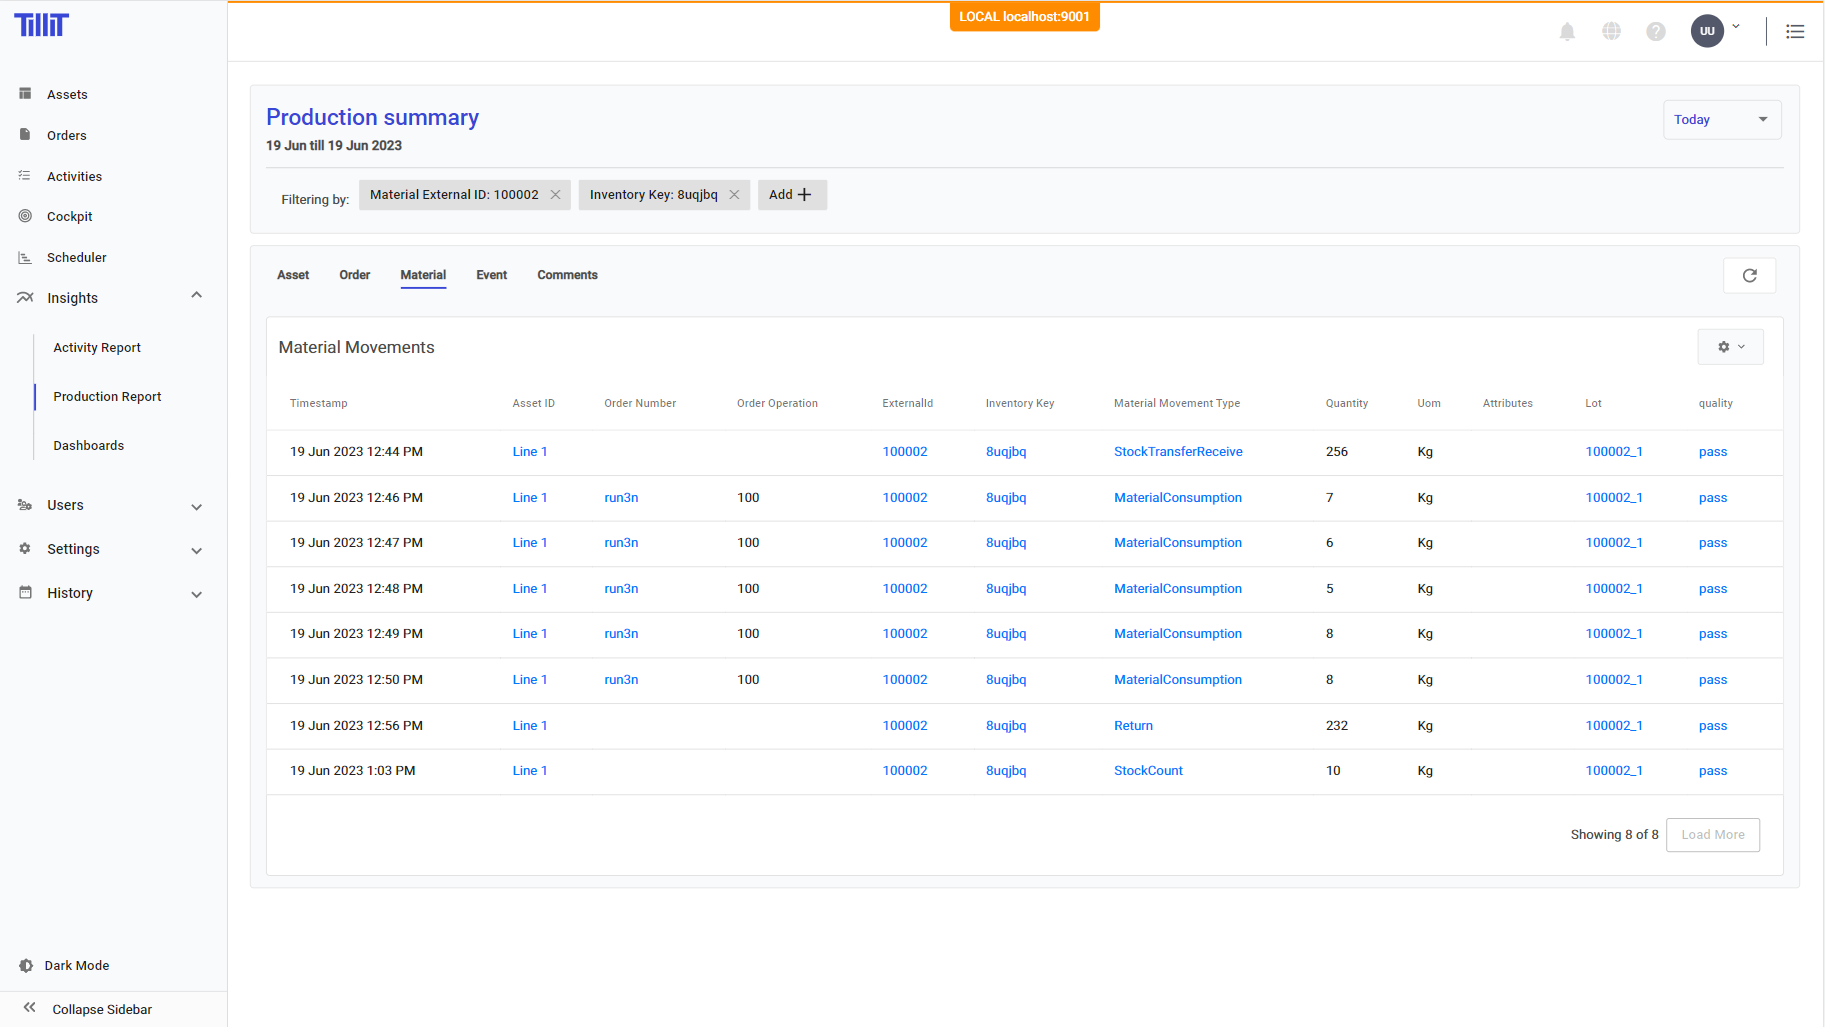This screenshot has height=1027, width=1825.
Task: Click the help question mark icon
Action: coord(1656,32)
